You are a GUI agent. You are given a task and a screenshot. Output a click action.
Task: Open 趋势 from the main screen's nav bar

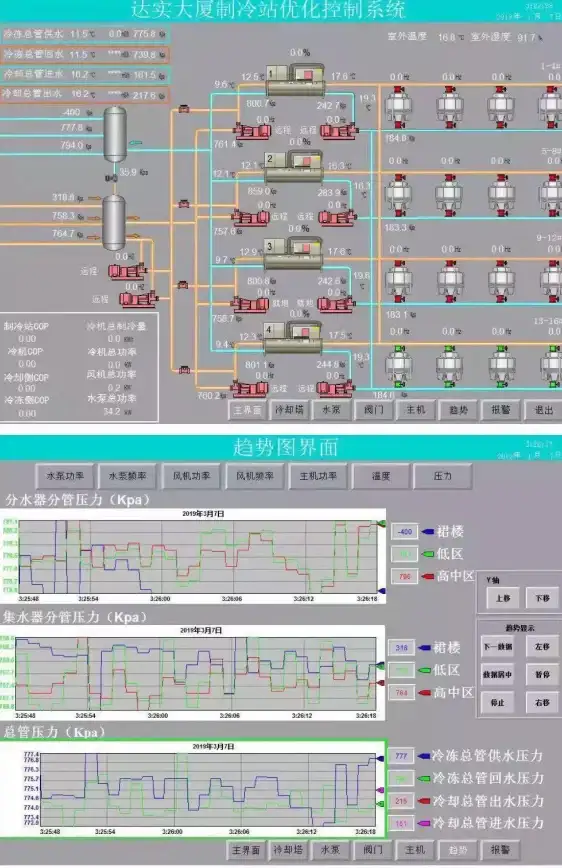pos(458,410)
